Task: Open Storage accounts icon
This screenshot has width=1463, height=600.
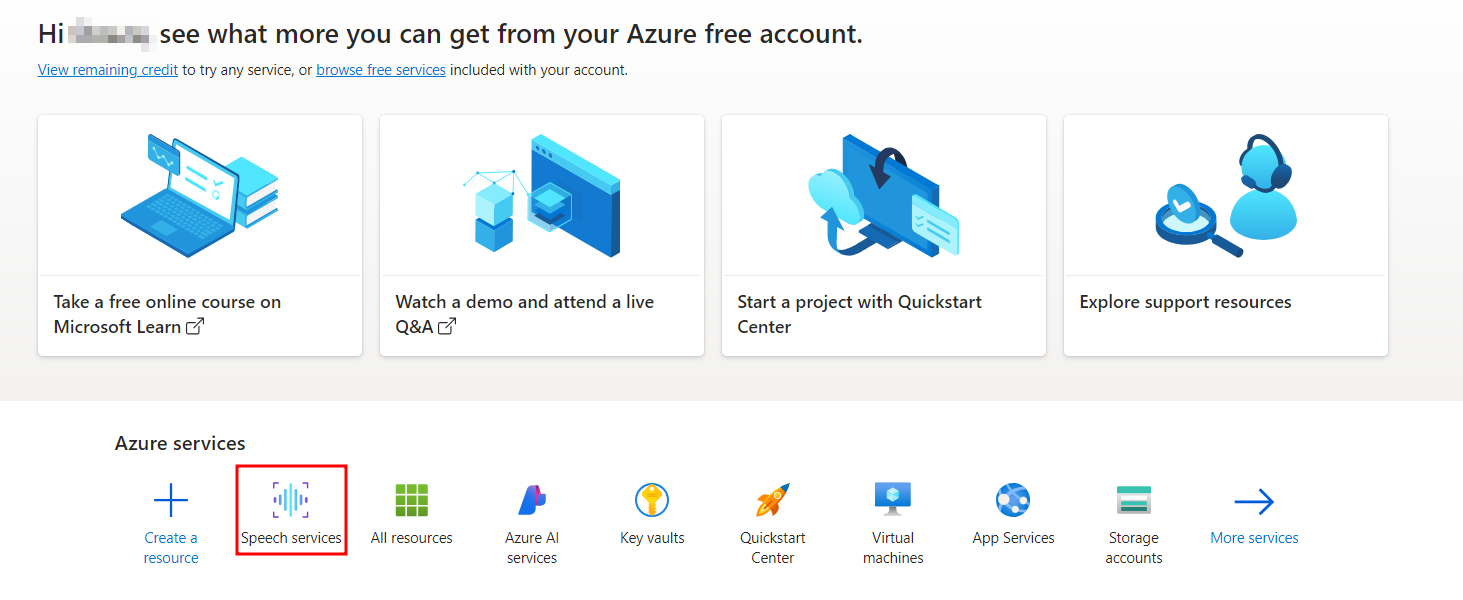Action: click(x=1134, y=500)
